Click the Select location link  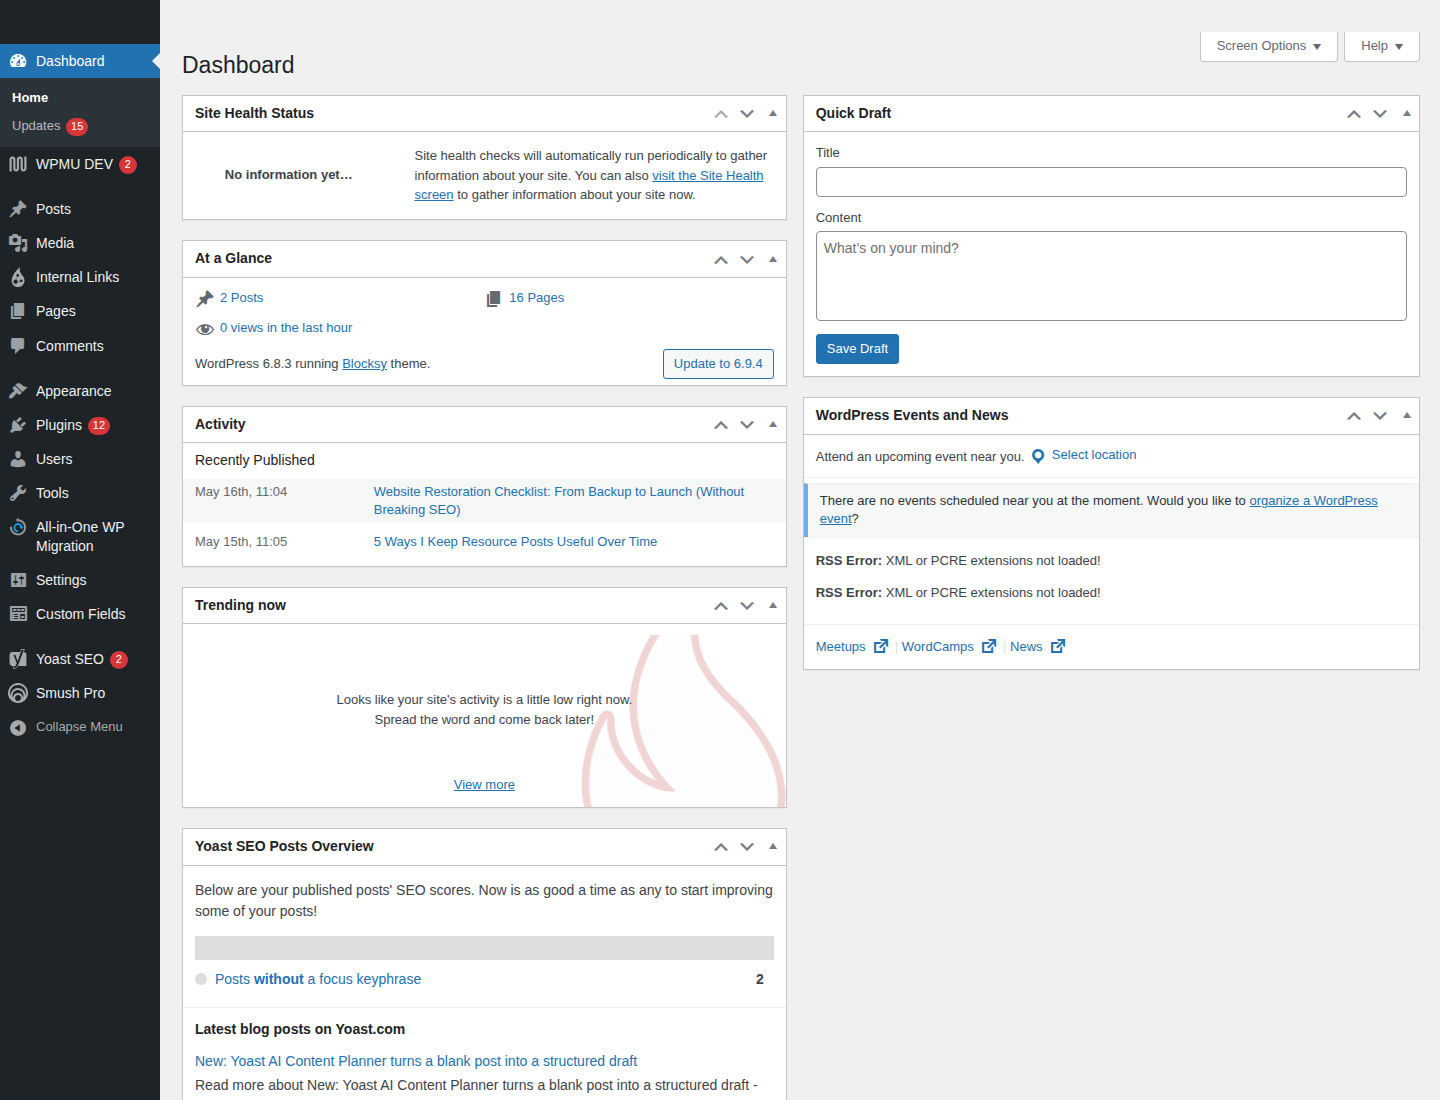[x=1094, y=455]
